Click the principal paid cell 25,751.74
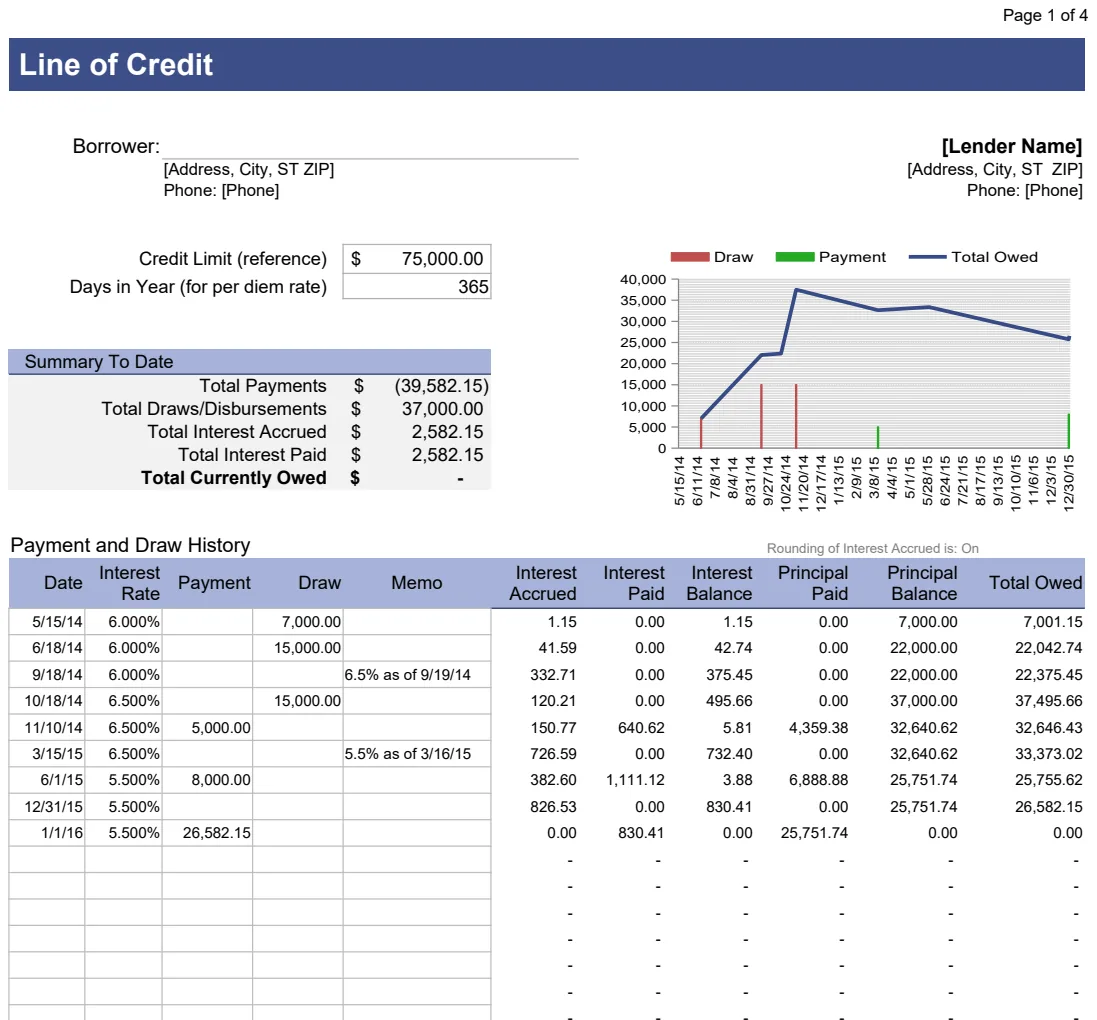Screen dimensions: 1097x1020 (814, 833)
